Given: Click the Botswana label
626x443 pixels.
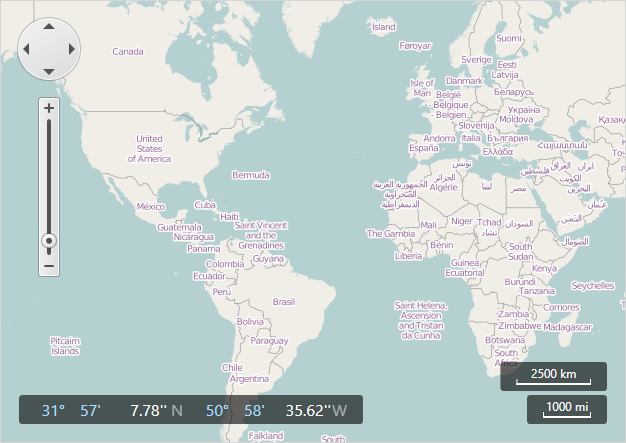Looking at the screenshot, I should (505, 340).
